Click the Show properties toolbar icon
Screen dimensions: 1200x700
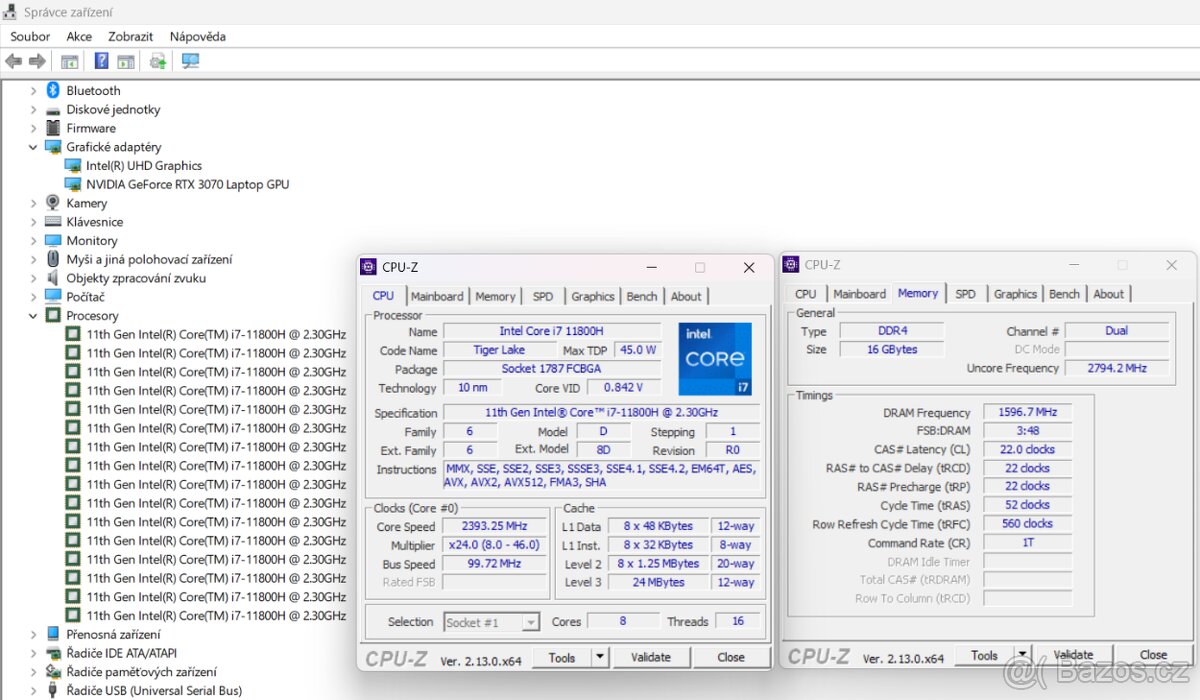coord(126,61)
